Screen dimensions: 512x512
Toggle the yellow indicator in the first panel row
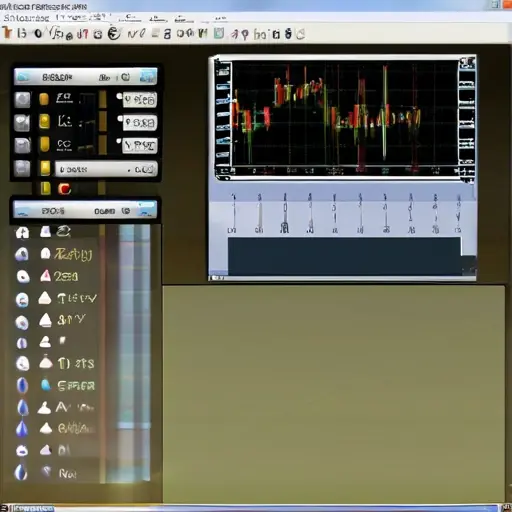click(x=44, y=99)
